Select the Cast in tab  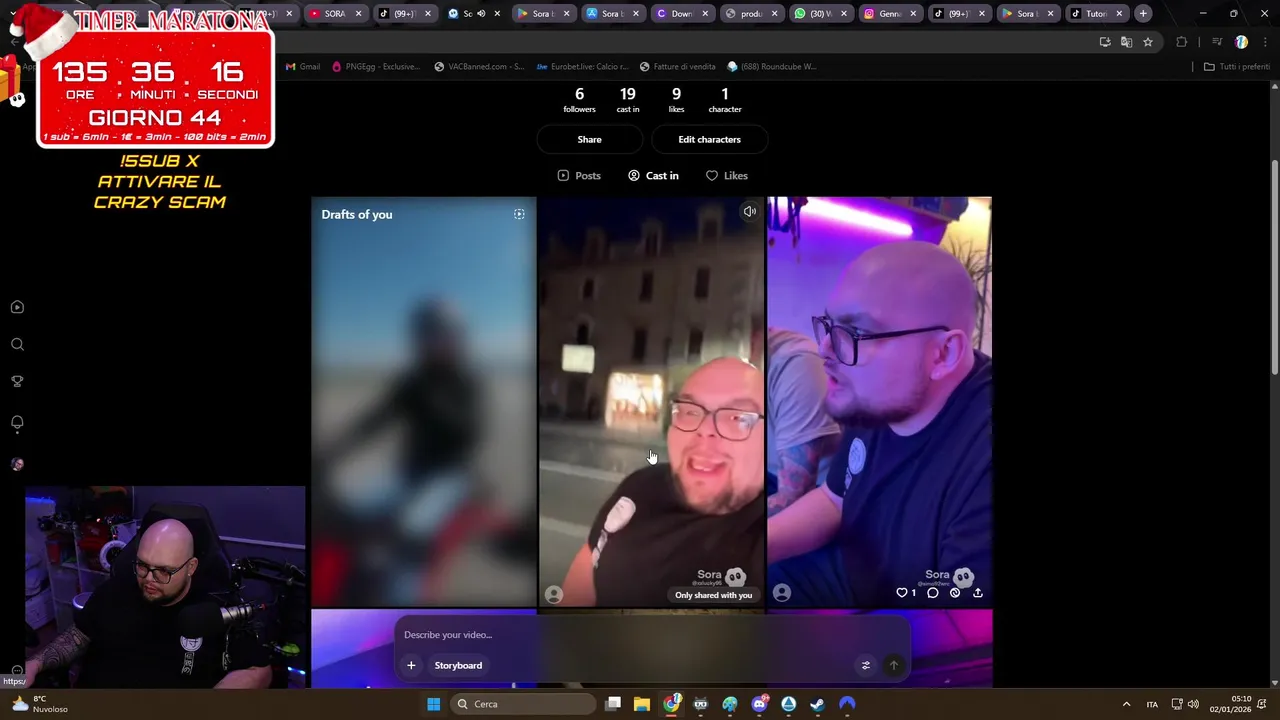coord(653,175)
